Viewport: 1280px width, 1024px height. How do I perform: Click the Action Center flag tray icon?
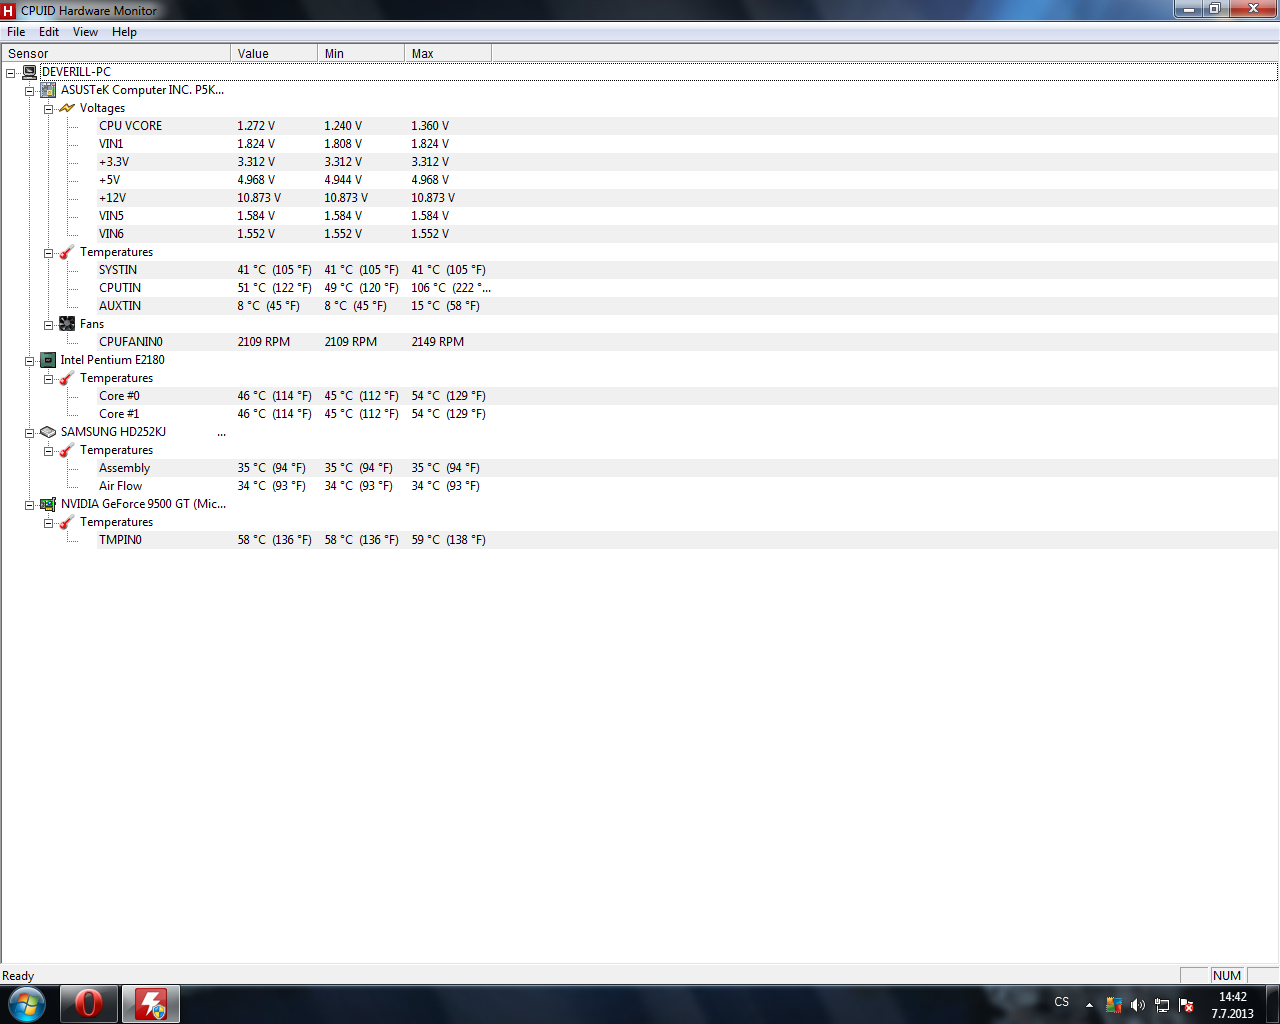[x=1186, y=1005]
